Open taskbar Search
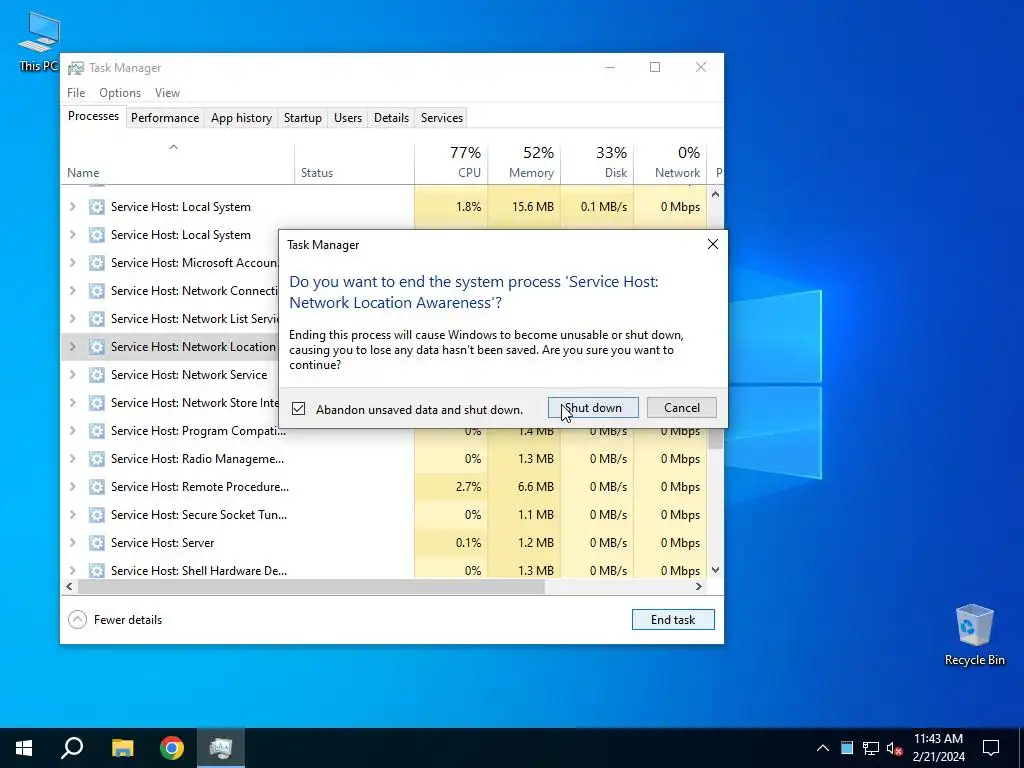The width and height of the screenshot is (1024, 768). 72,748
